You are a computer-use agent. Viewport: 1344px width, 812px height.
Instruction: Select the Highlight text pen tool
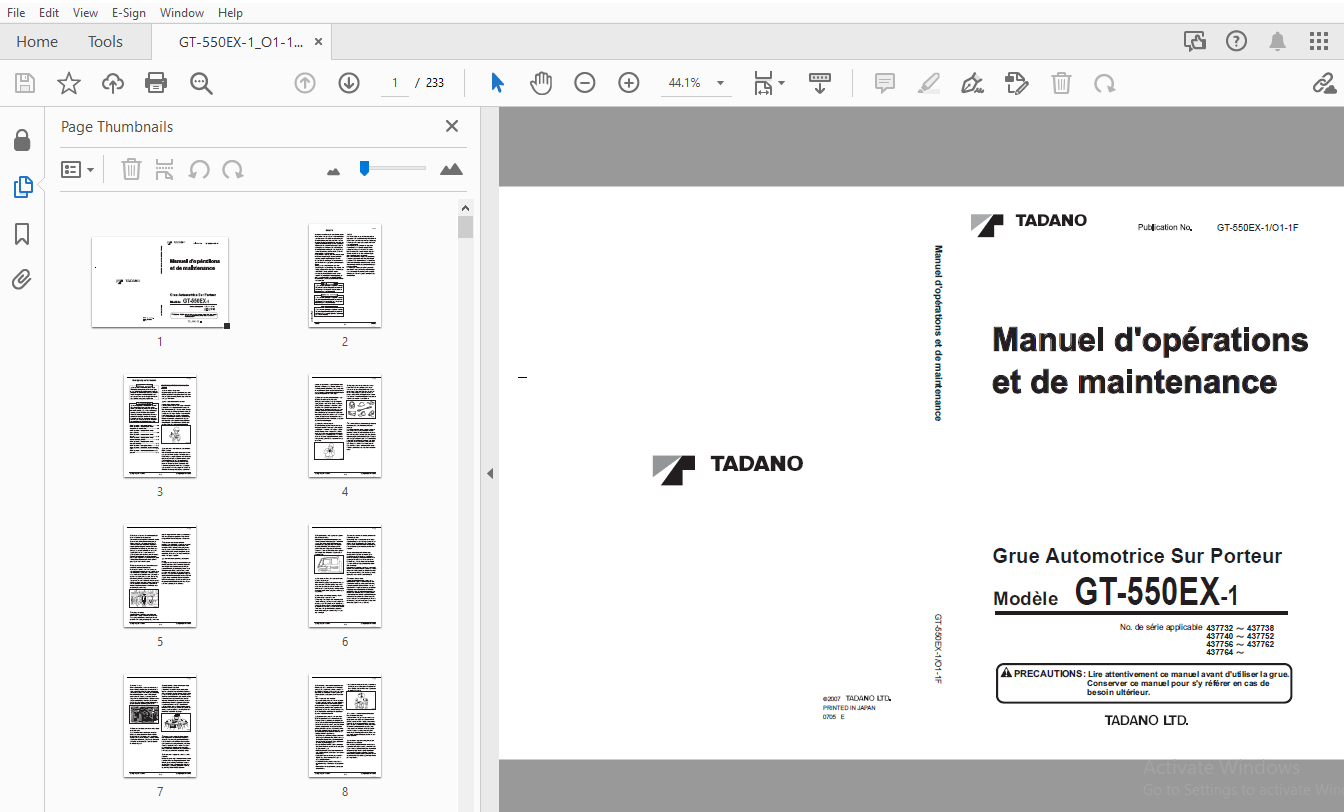(929, 83)
